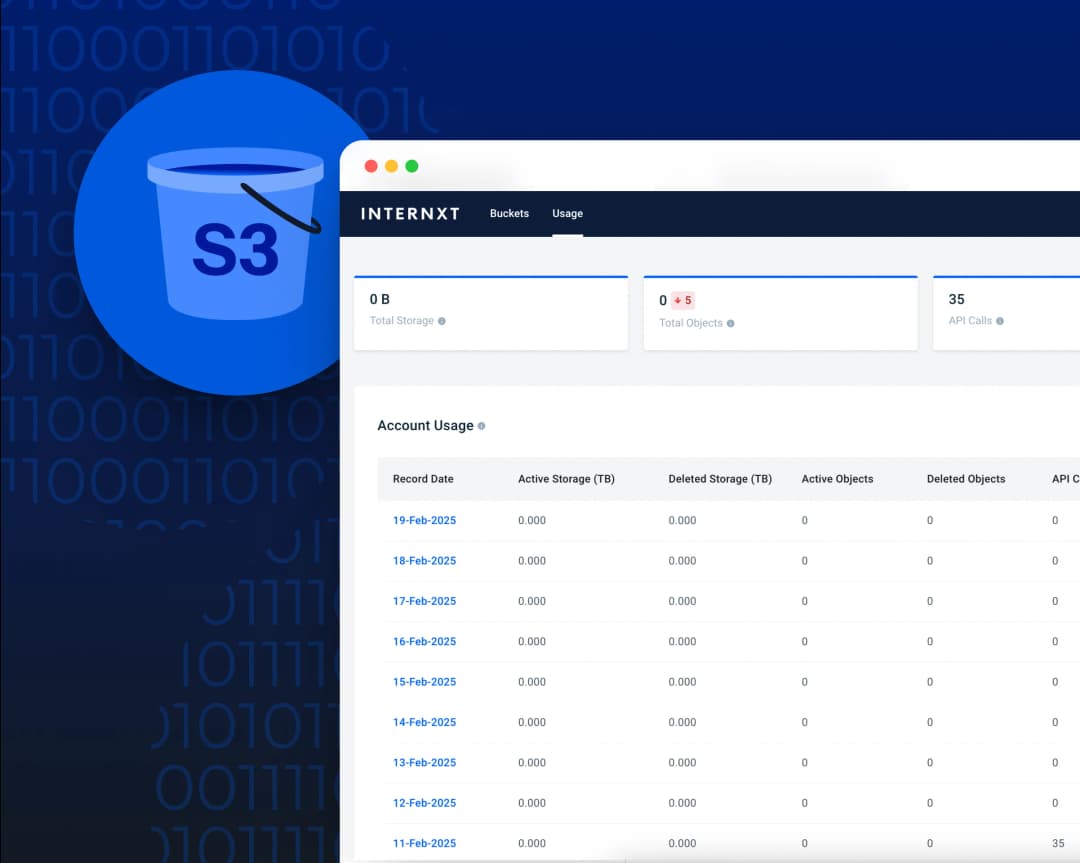
Task: Click the Active Objects column header
Action: point(837,479)
